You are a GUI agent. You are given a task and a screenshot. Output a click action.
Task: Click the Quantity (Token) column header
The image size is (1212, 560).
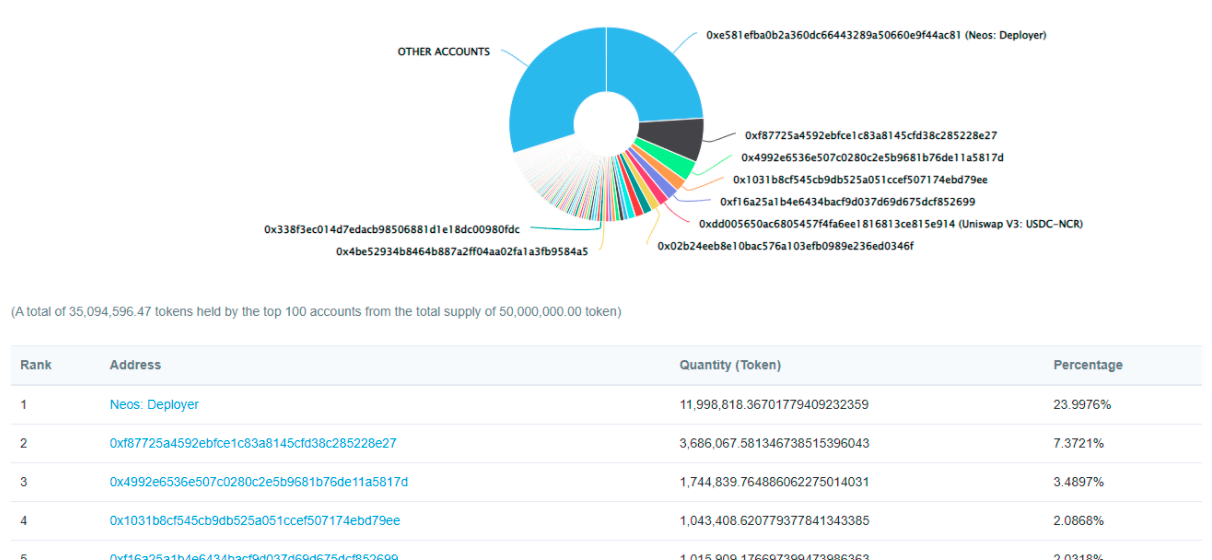pos(730,365)
